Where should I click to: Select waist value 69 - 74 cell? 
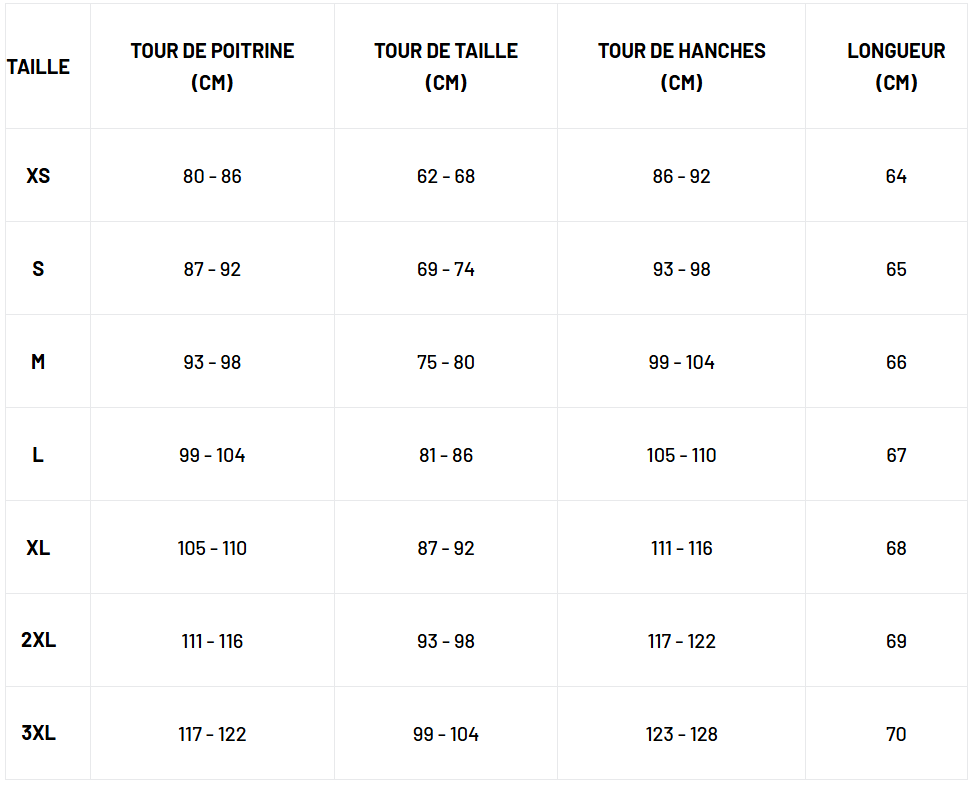446,269
